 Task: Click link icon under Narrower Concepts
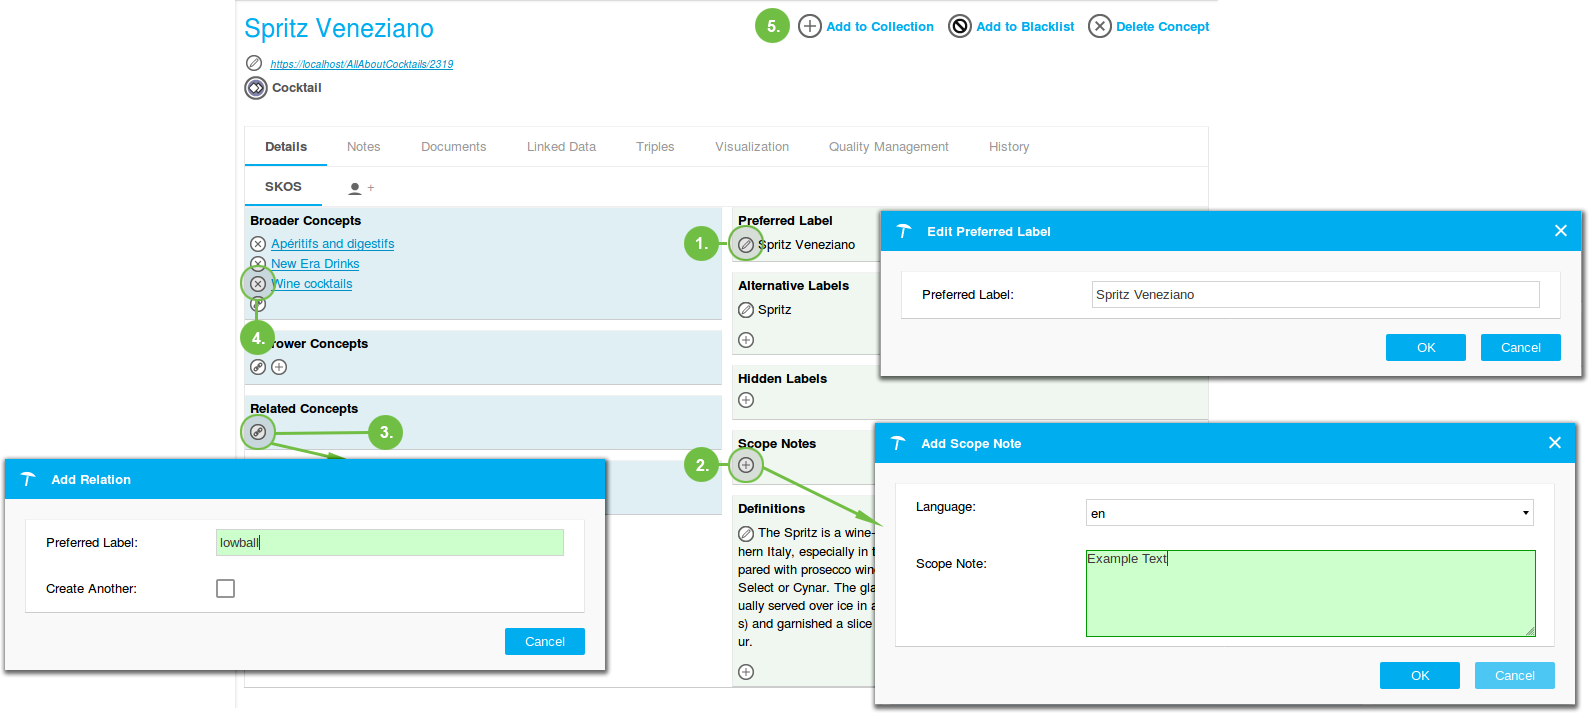click(x=258, y=367)
